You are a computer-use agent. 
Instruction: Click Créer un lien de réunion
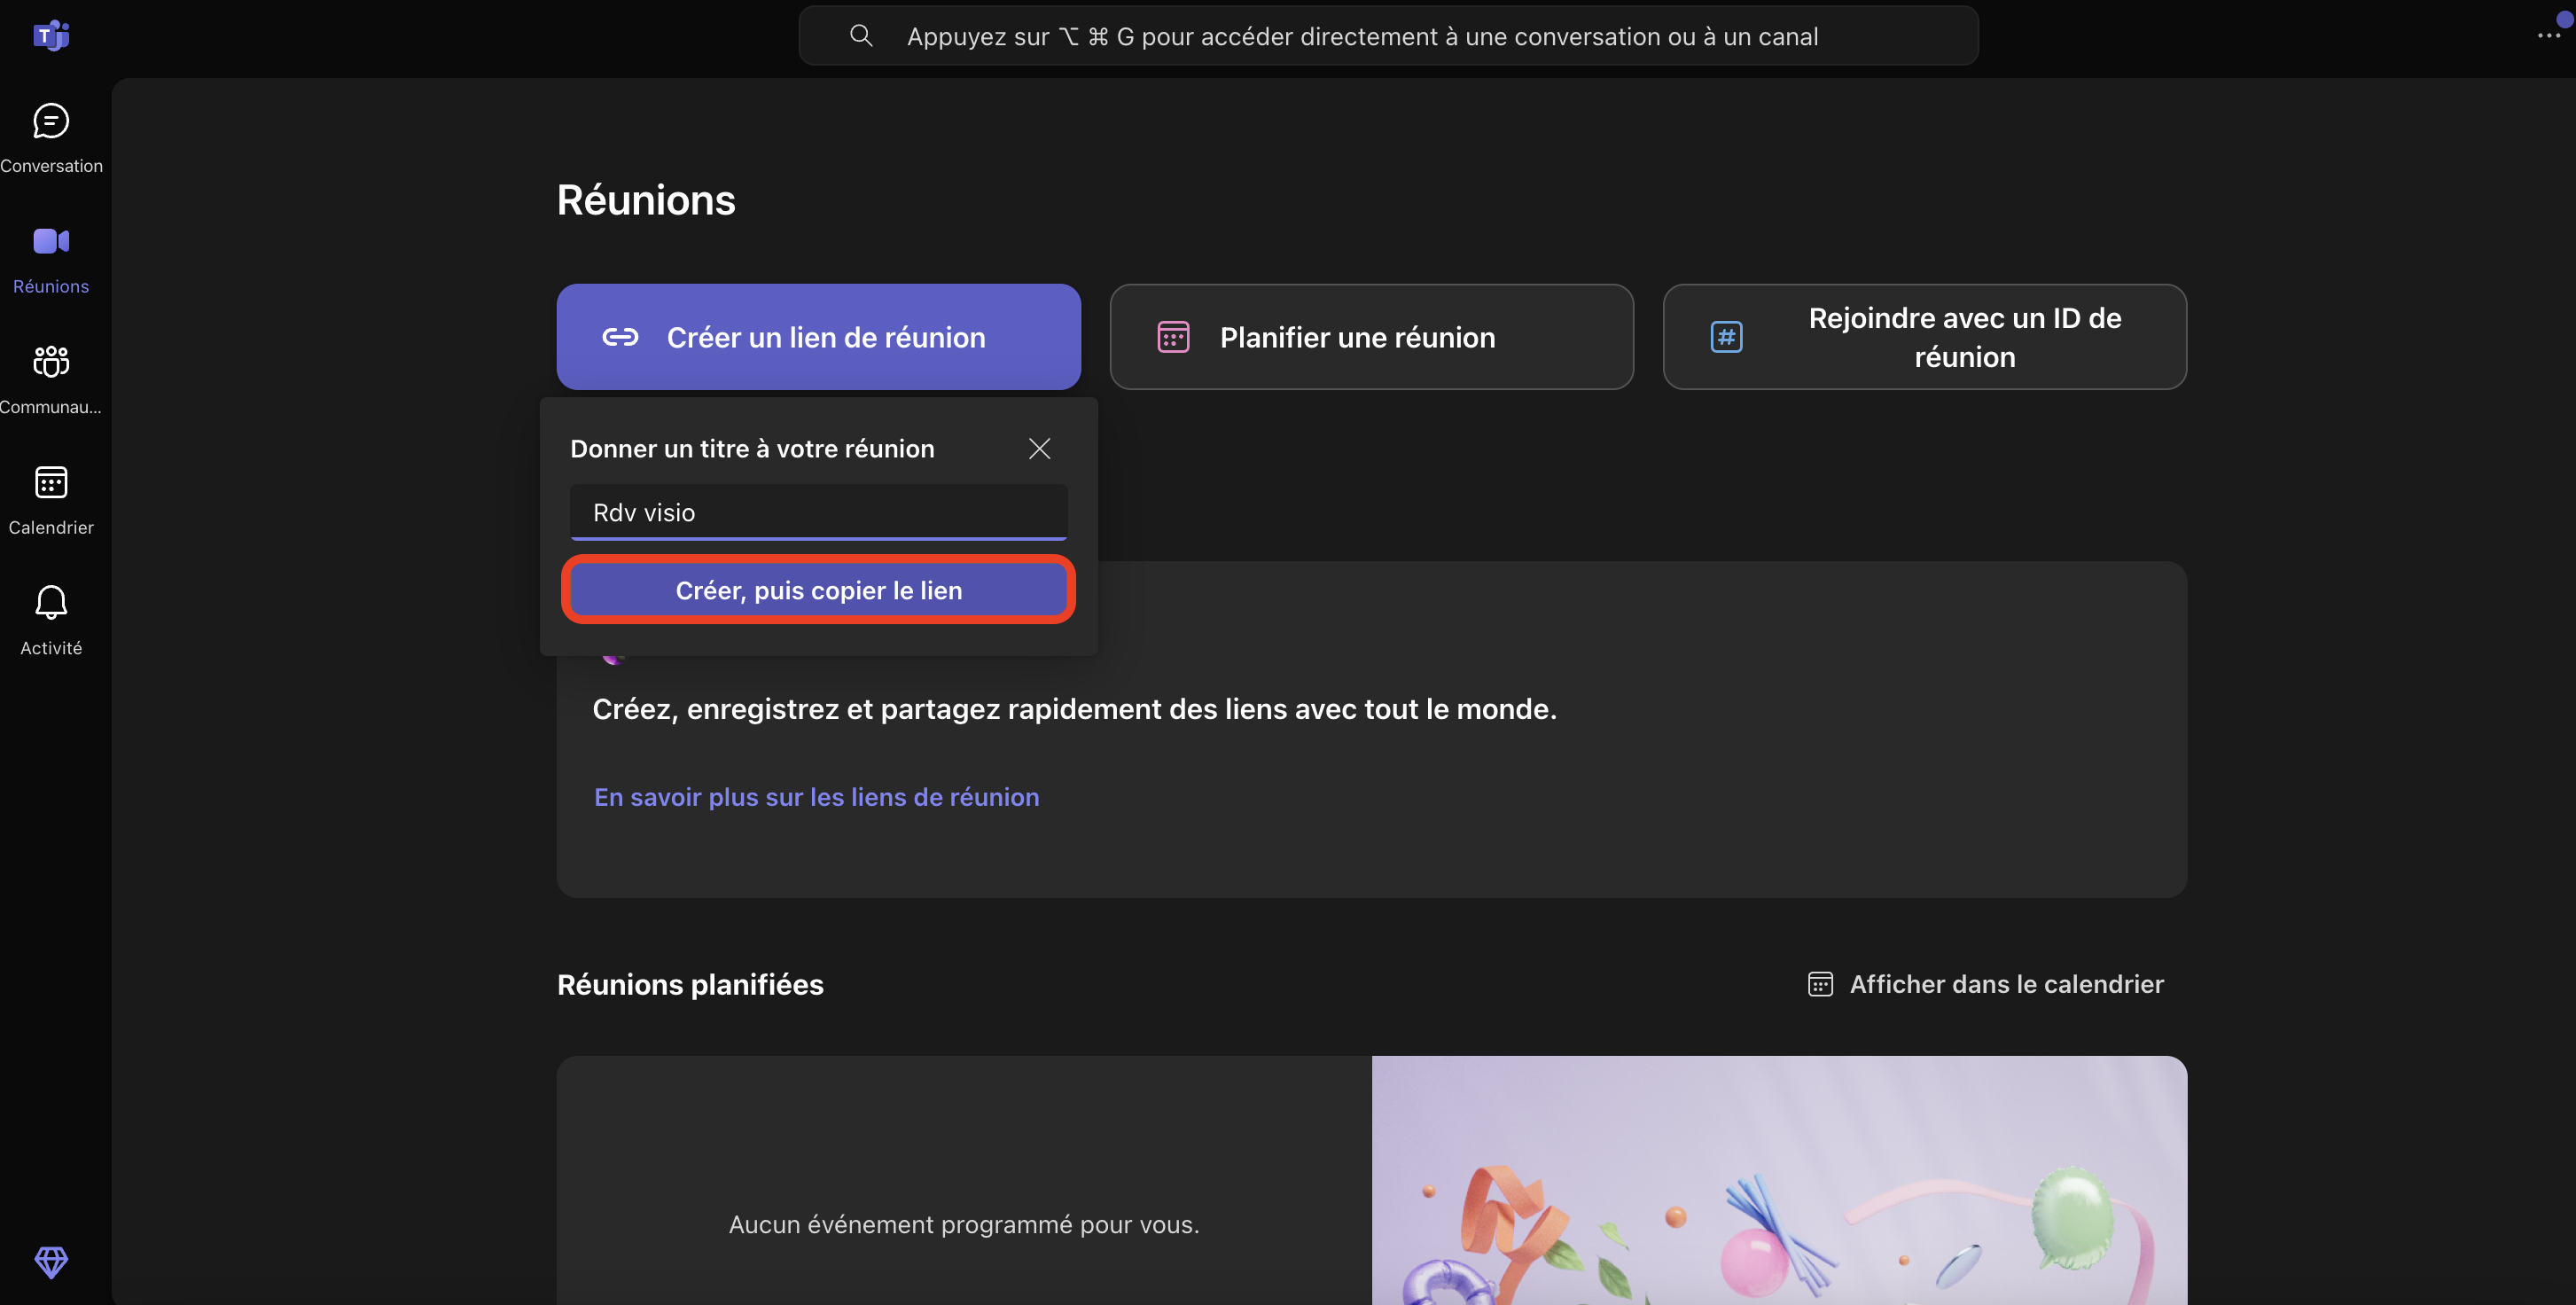[818, 337]
